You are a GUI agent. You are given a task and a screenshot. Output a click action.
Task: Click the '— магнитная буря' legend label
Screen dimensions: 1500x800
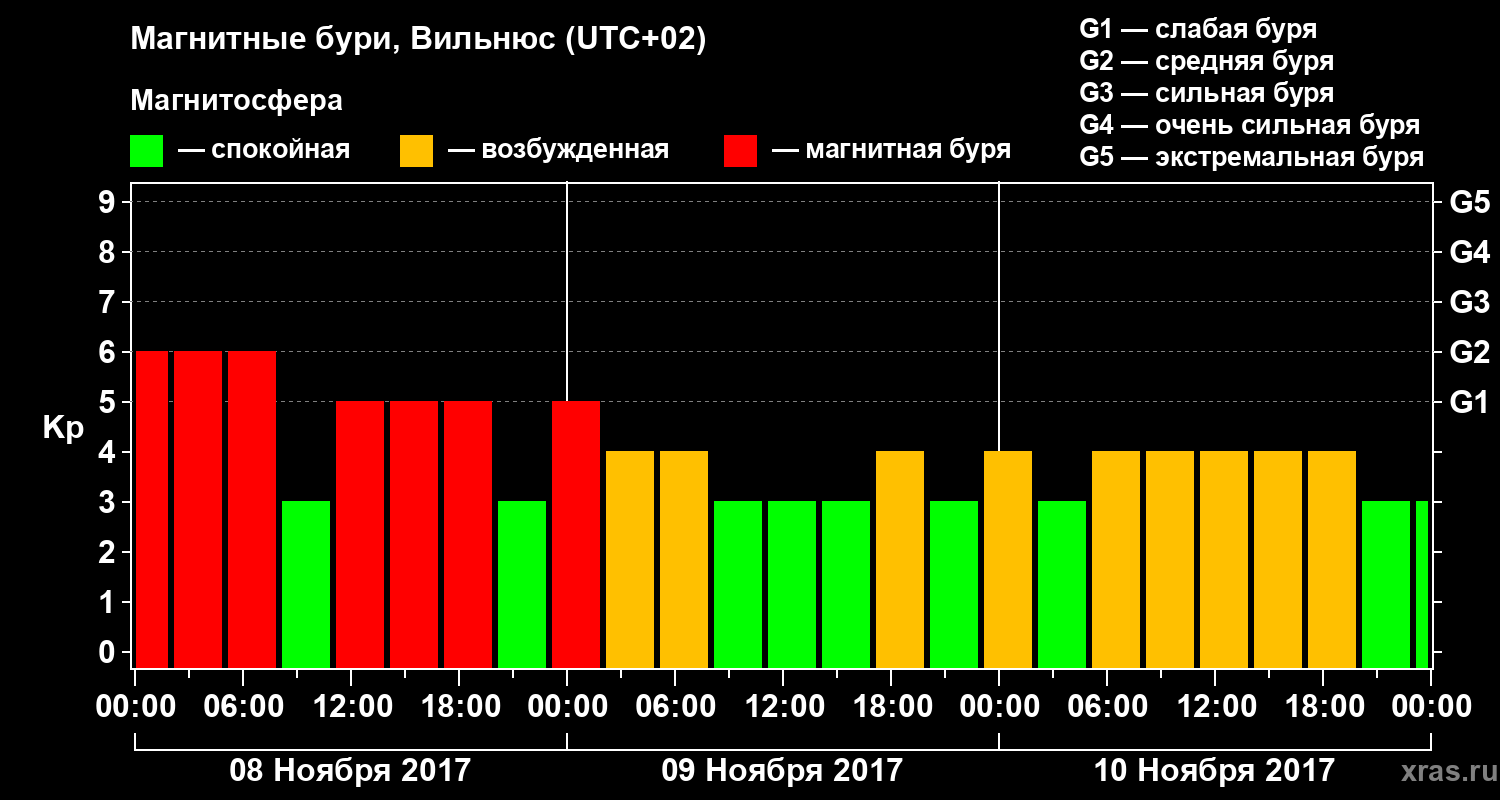pos(891,150)
